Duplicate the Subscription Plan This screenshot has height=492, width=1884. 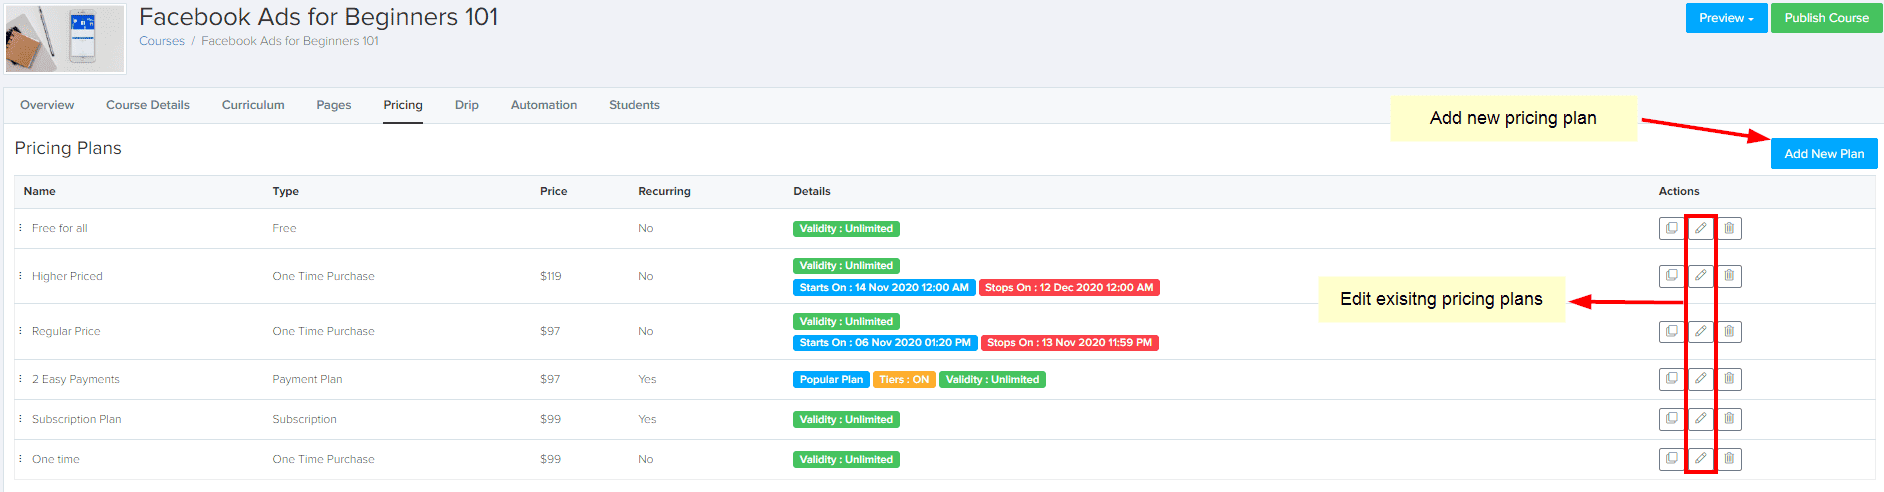click(x=1671, y=418)
